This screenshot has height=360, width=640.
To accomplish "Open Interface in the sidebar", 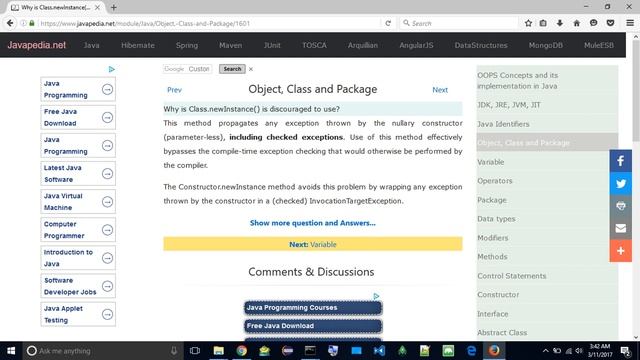I will (493, 314).
